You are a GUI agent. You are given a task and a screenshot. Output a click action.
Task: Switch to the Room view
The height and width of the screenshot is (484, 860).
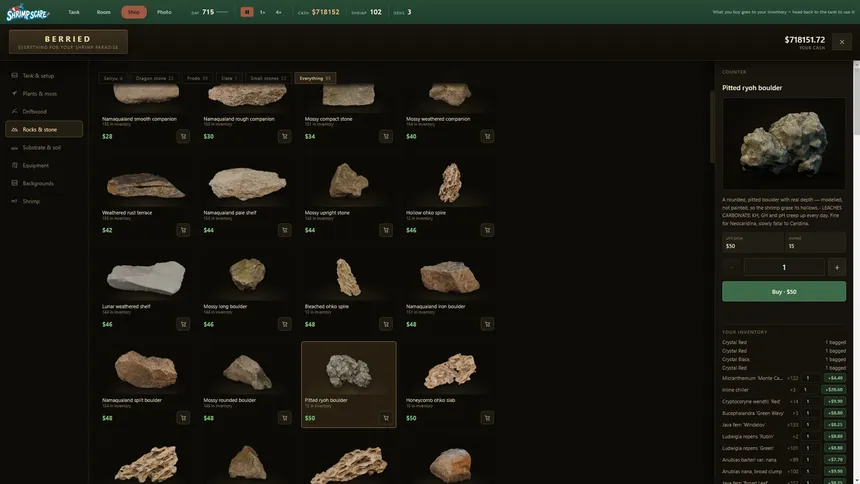pyautogui.click(x=104, y=12)
